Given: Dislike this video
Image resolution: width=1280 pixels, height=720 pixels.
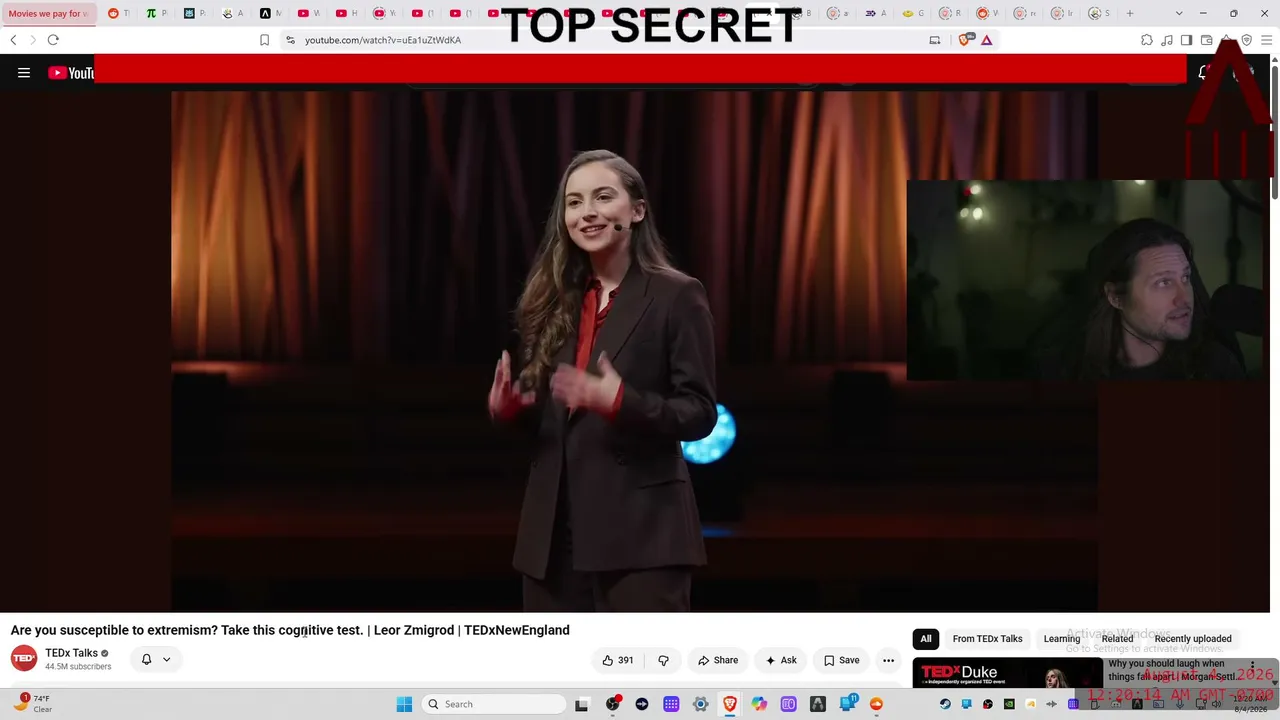Looking at the screenshot, I should (663, 660).
